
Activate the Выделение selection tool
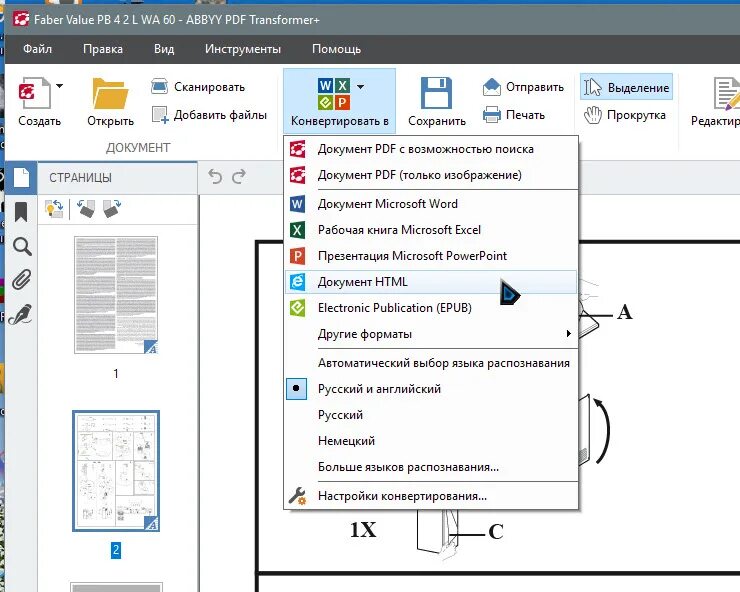[x=626, y=87]
